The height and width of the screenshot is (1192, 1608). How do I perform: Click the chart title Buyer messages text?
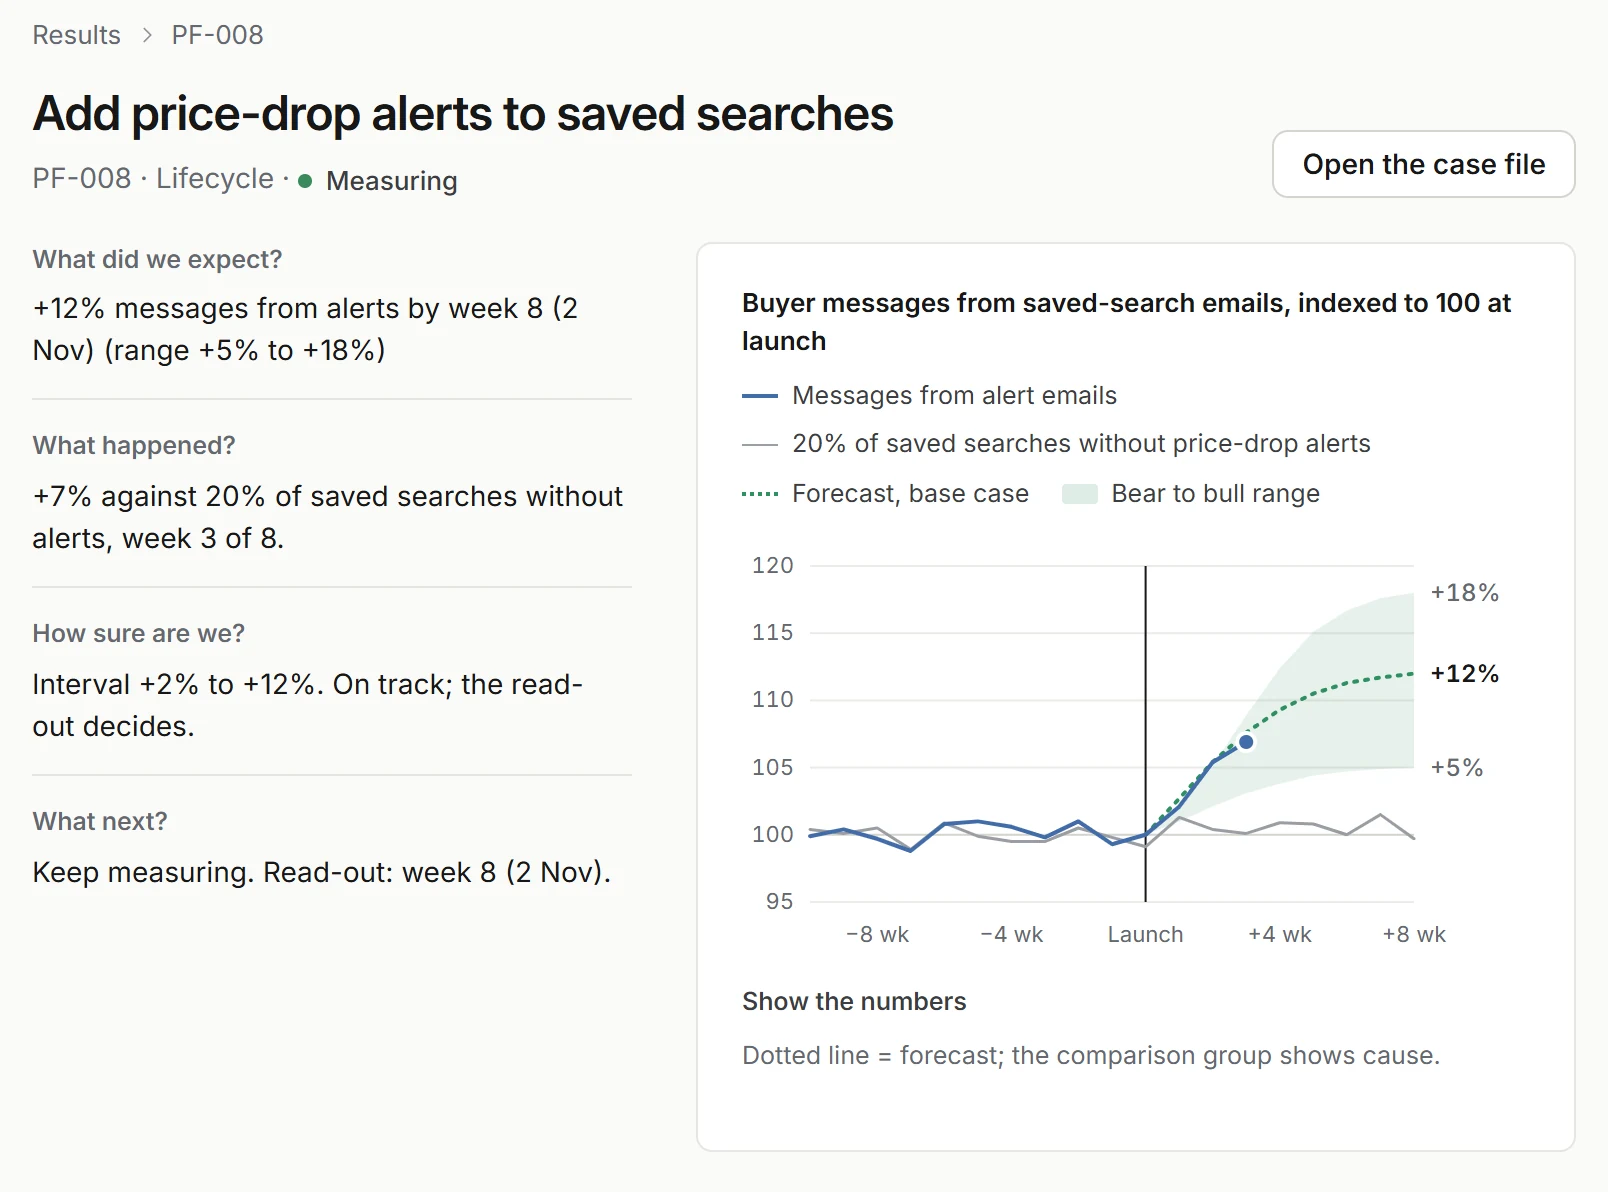(1126, 322)
